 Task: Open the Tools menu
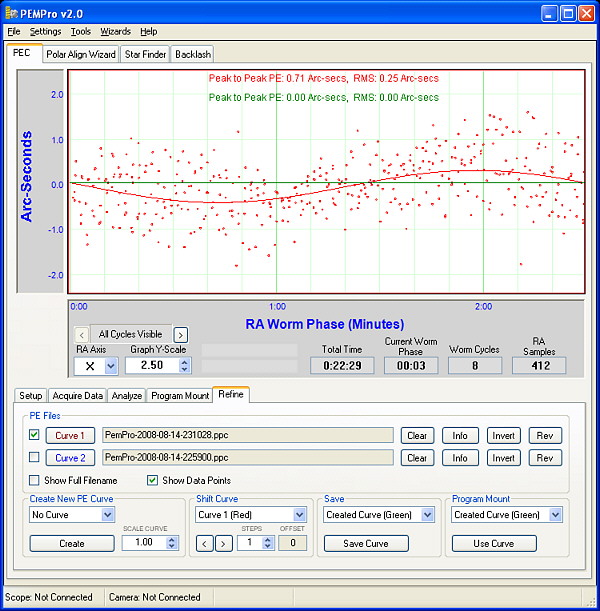coord(81,32)
